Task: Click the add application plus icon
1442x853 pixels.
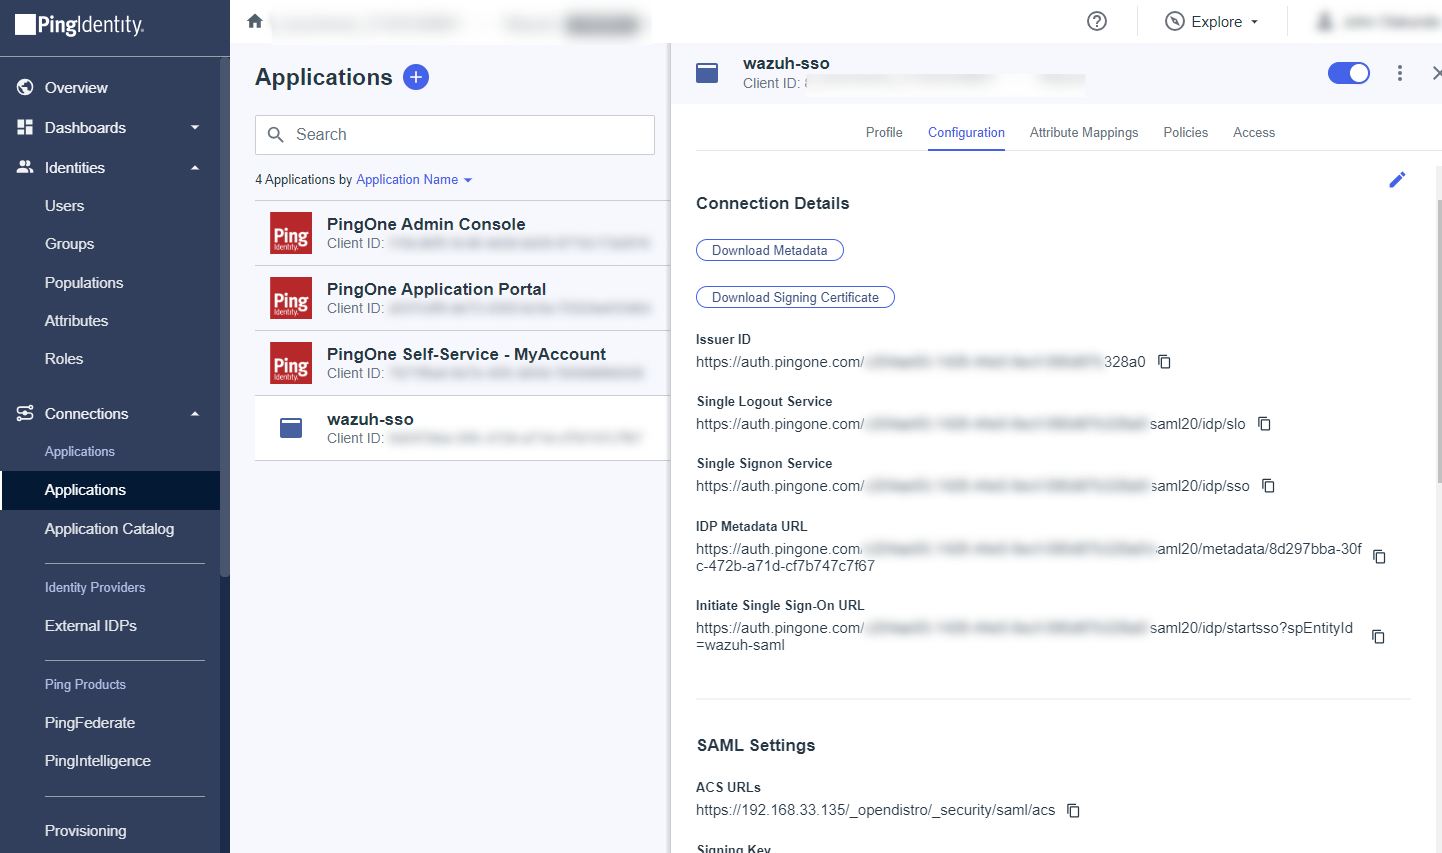Action: coord(415,77)
